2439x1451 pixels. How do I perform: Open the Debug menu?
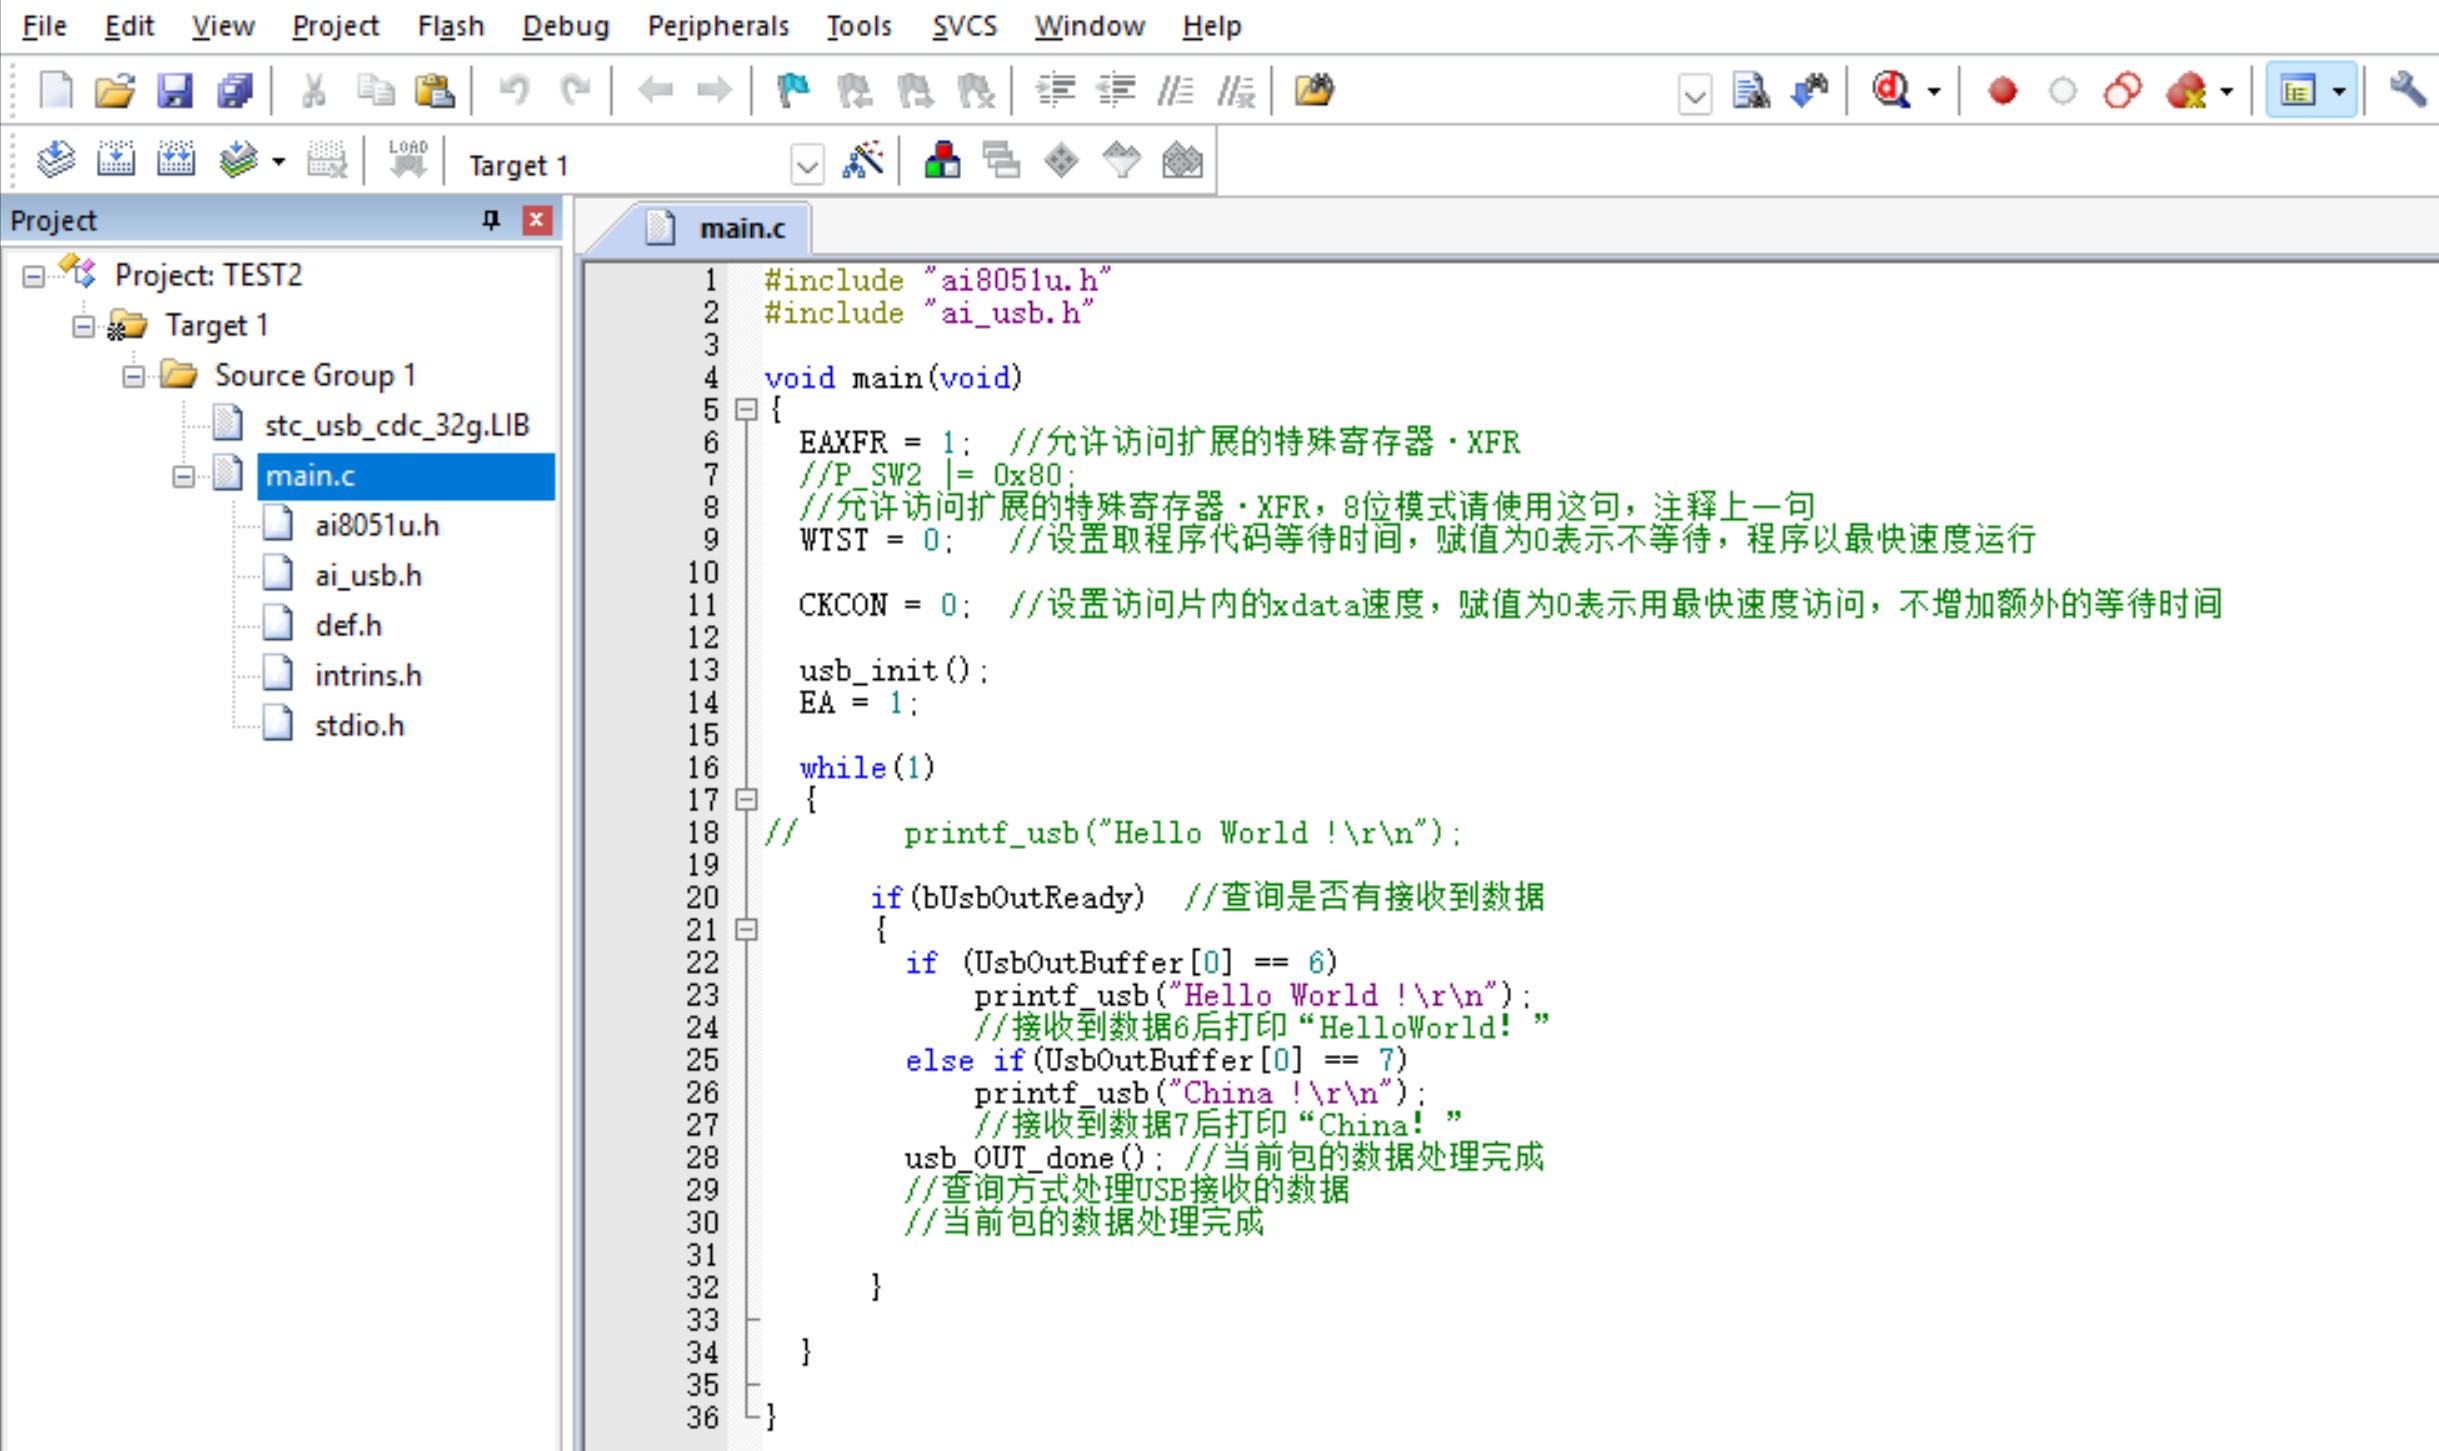tap(565, 26)
